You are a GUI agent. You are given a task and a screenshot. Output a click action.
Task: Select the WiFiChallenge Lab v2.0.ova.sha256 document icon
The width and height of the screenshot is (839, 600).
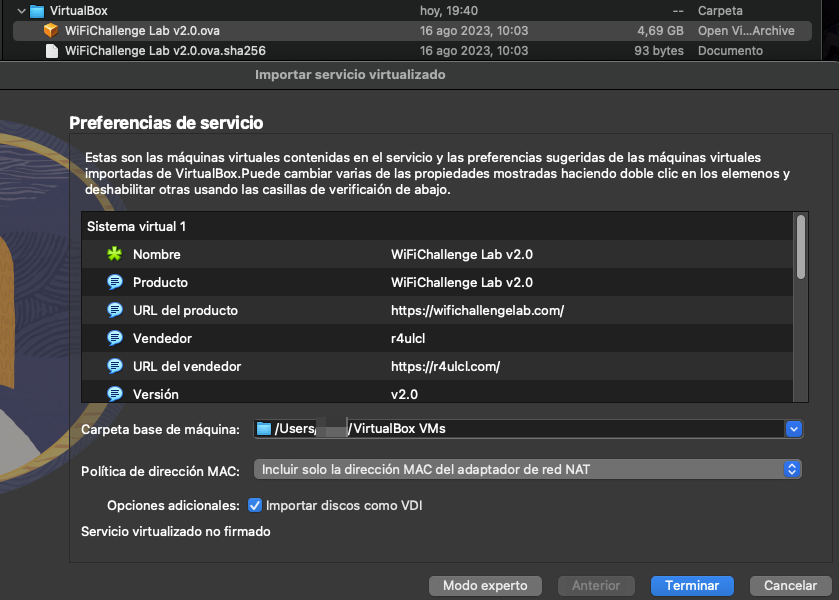tap(52, 51)
